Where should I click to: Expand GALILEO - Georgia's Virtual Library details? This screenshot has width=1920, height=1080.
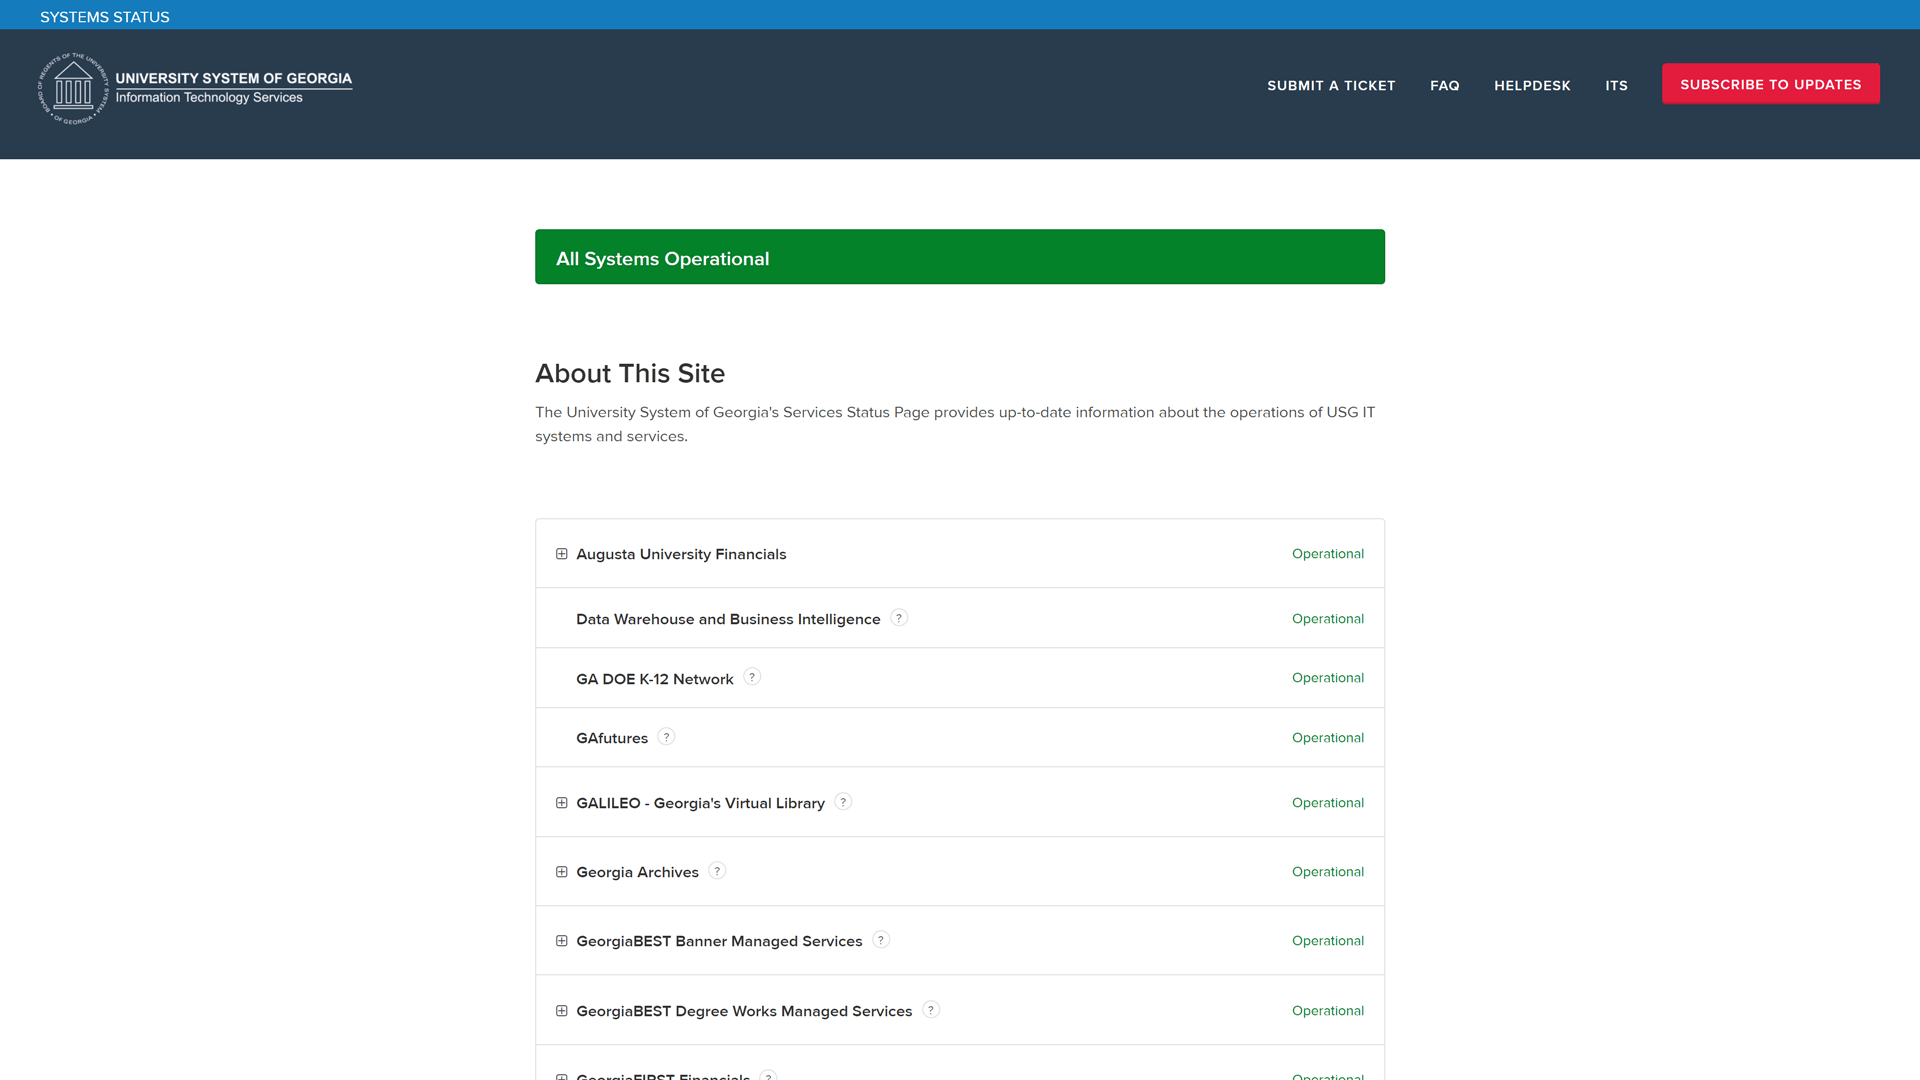[561, 802]
